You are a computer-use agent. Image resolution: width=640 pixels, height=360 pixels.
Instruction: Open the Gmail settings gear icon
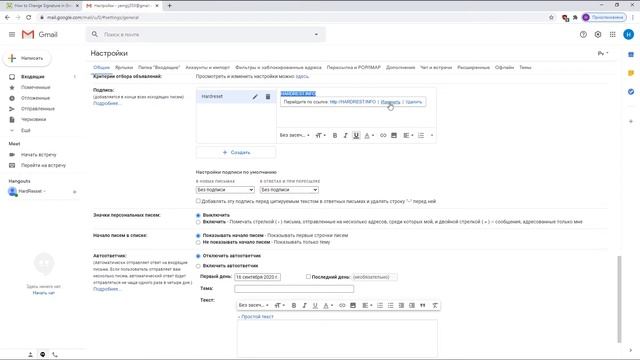pos(598,35)
